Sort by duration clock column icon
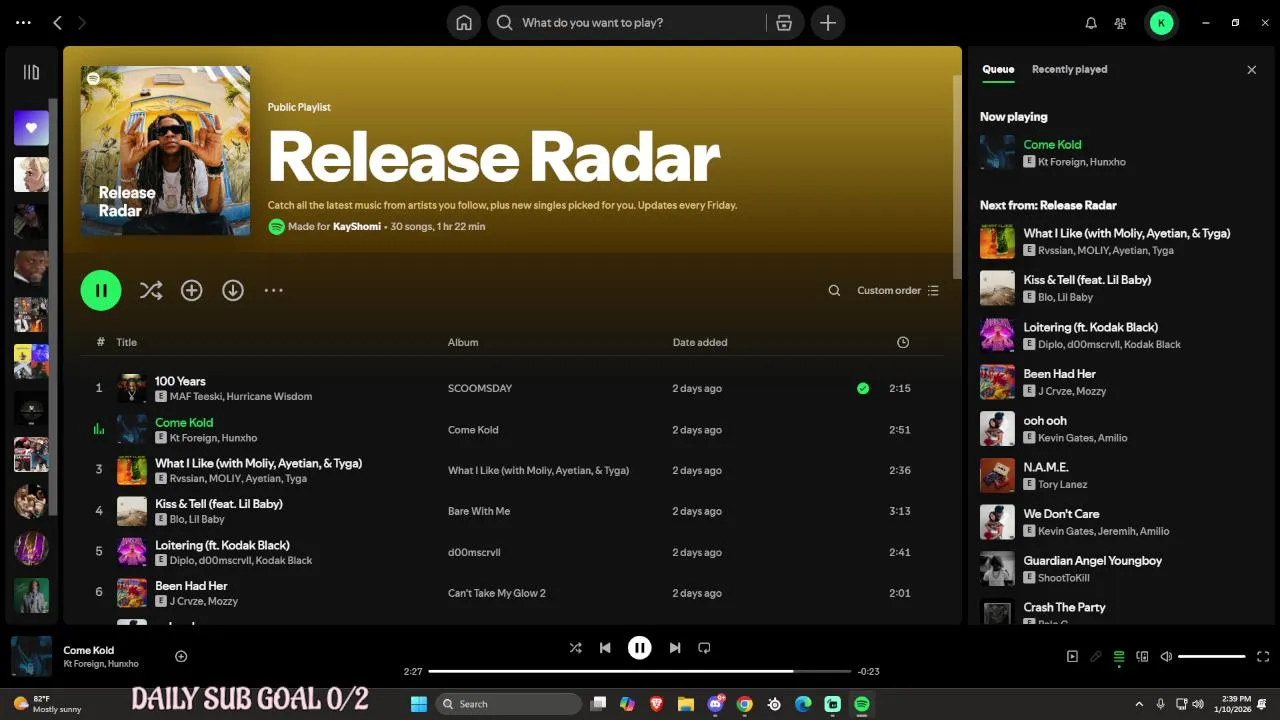 pyautogui.click(x=903, y=342)
